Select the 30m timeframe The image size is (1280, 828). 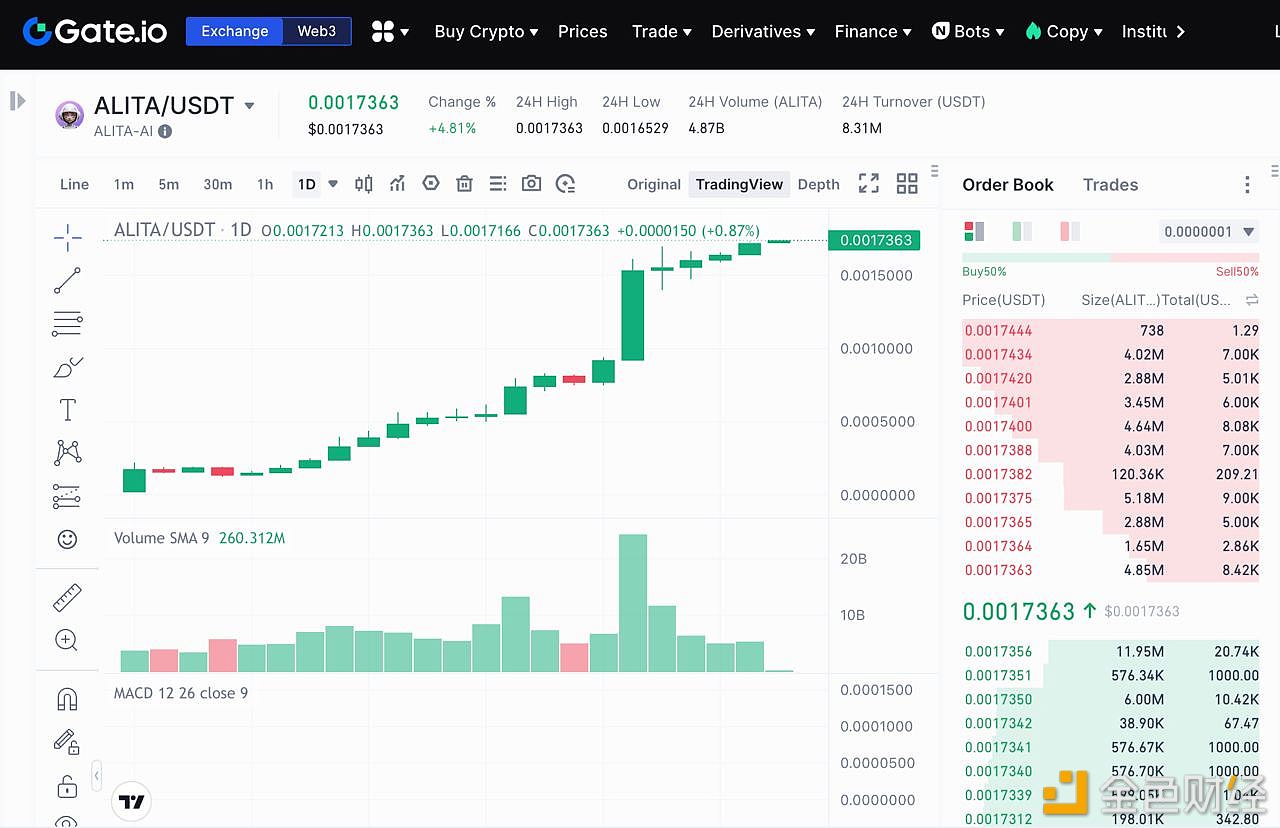point(217,184)
